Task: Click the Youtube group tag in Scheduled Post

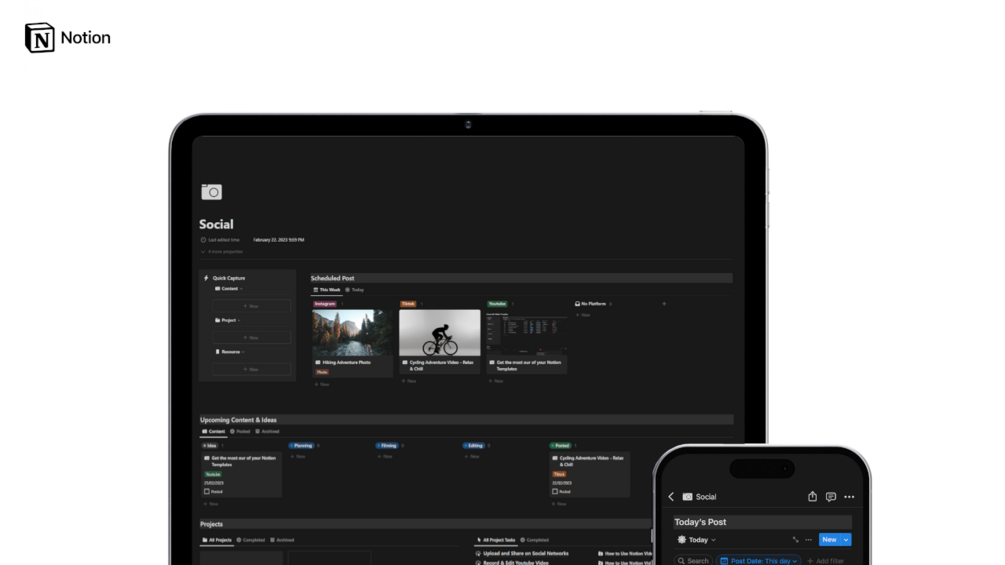Action: [x=497, y=304]
